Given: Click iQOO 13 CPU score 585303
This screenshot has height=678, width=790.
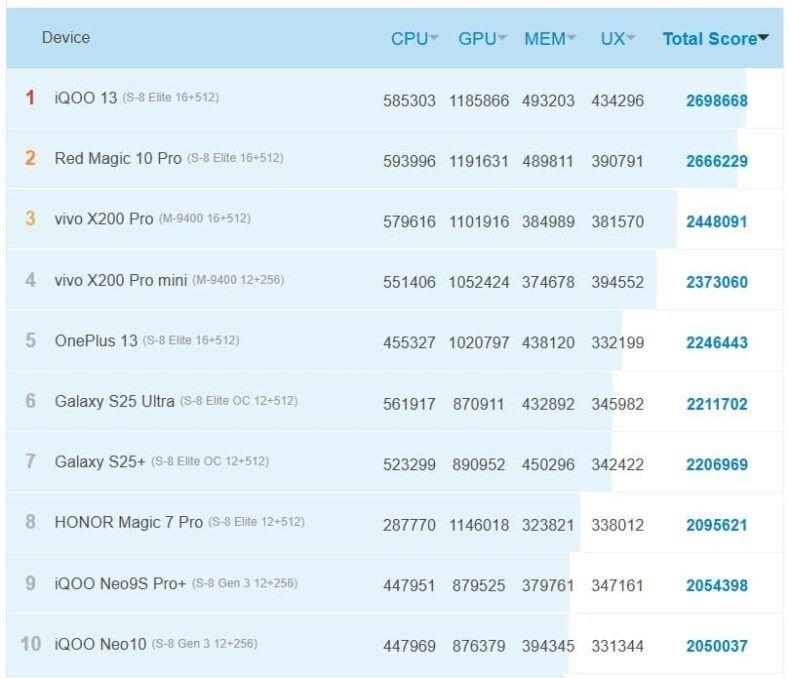Looking at the screenshot, I should (409, 101).
